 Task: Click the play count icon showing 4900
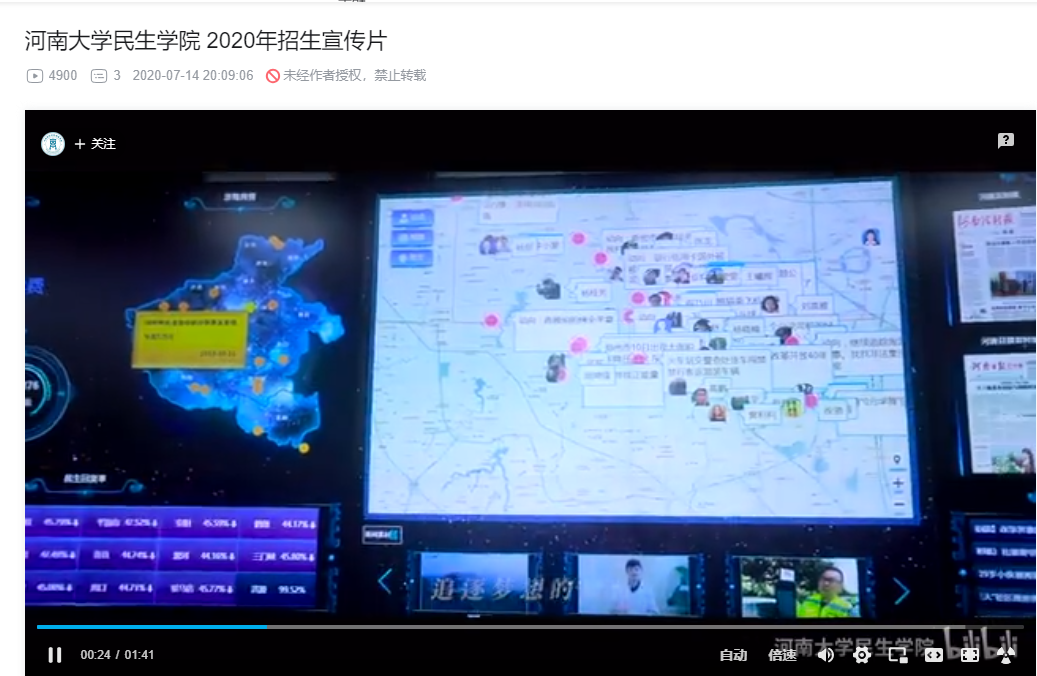(x=35, y=75)
